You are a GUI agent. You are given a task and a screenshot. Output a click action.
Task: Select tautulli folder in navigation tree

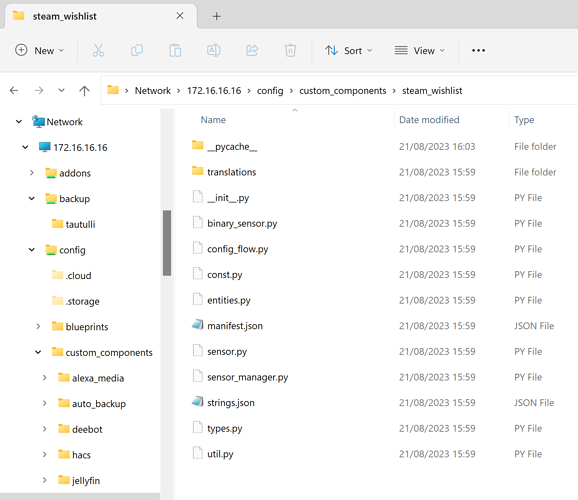click(x=74, y=224)
